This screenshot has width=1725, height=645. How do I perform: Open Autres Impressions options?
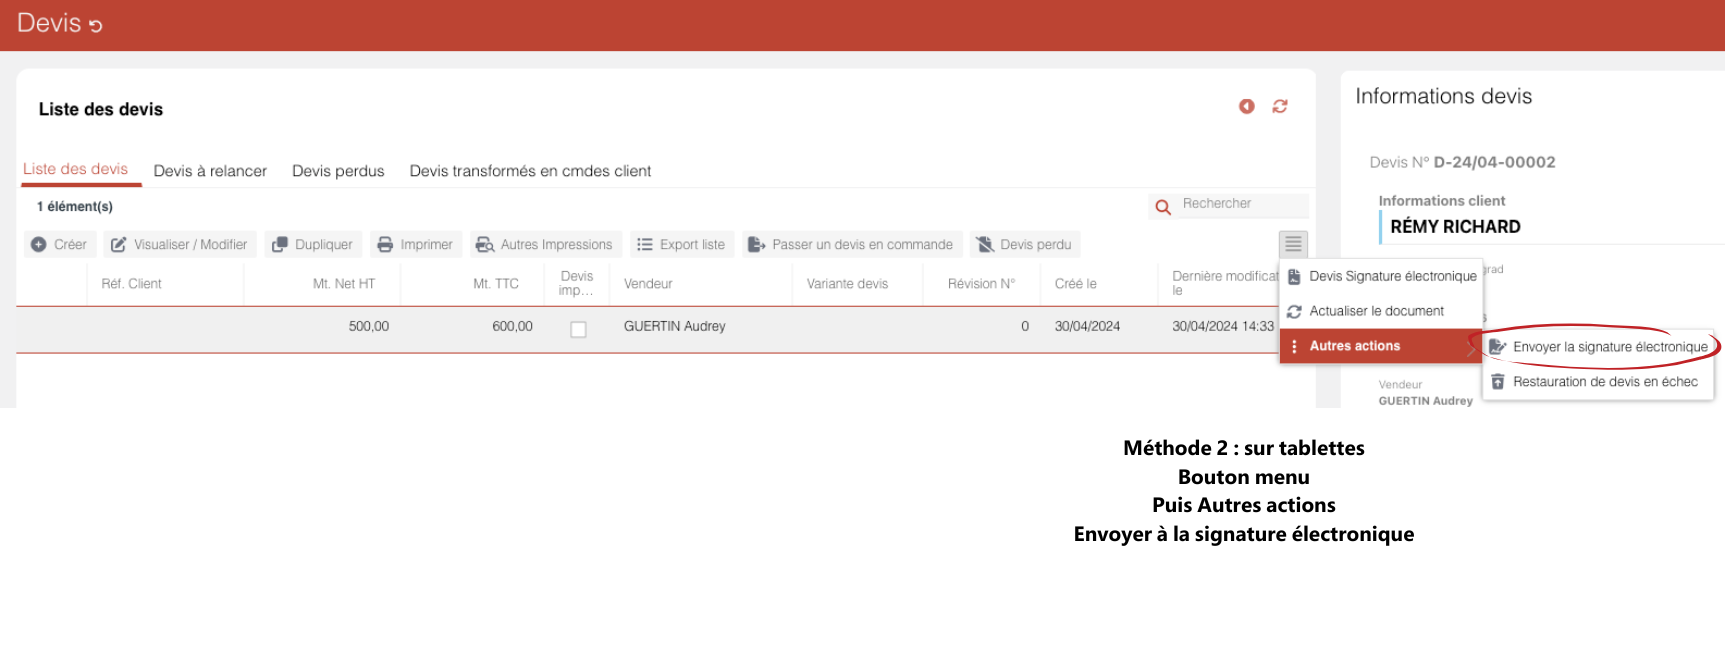coord(545,244)
